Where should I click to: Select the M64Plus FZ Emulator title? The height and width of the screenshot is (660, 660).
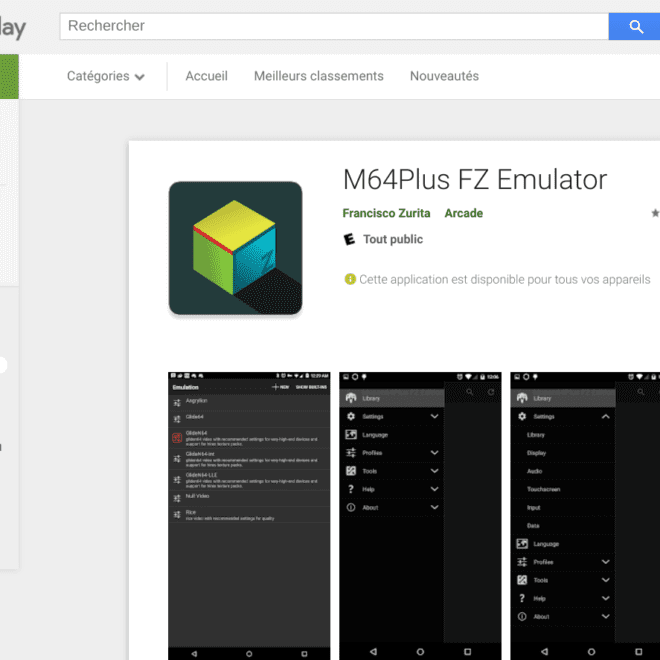(475, 180)
